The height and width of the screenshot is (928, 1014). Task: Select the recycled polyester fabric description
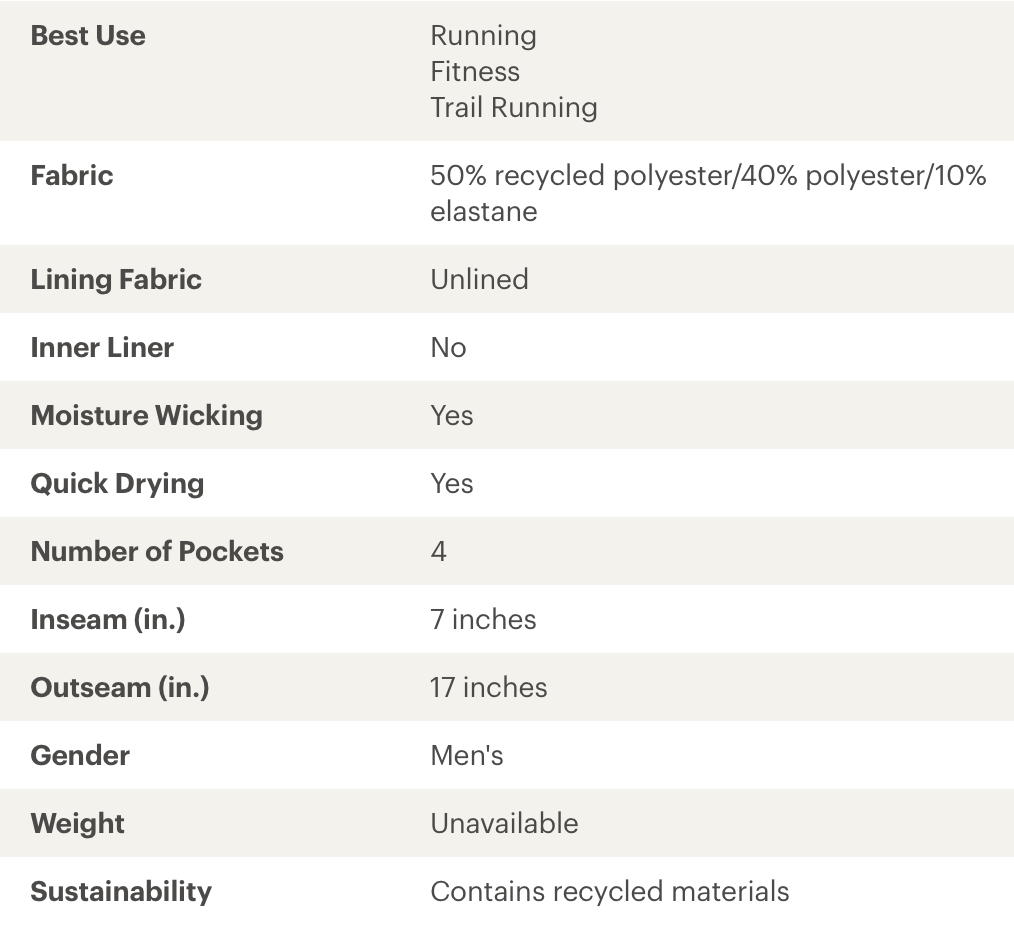click(708, 193)
